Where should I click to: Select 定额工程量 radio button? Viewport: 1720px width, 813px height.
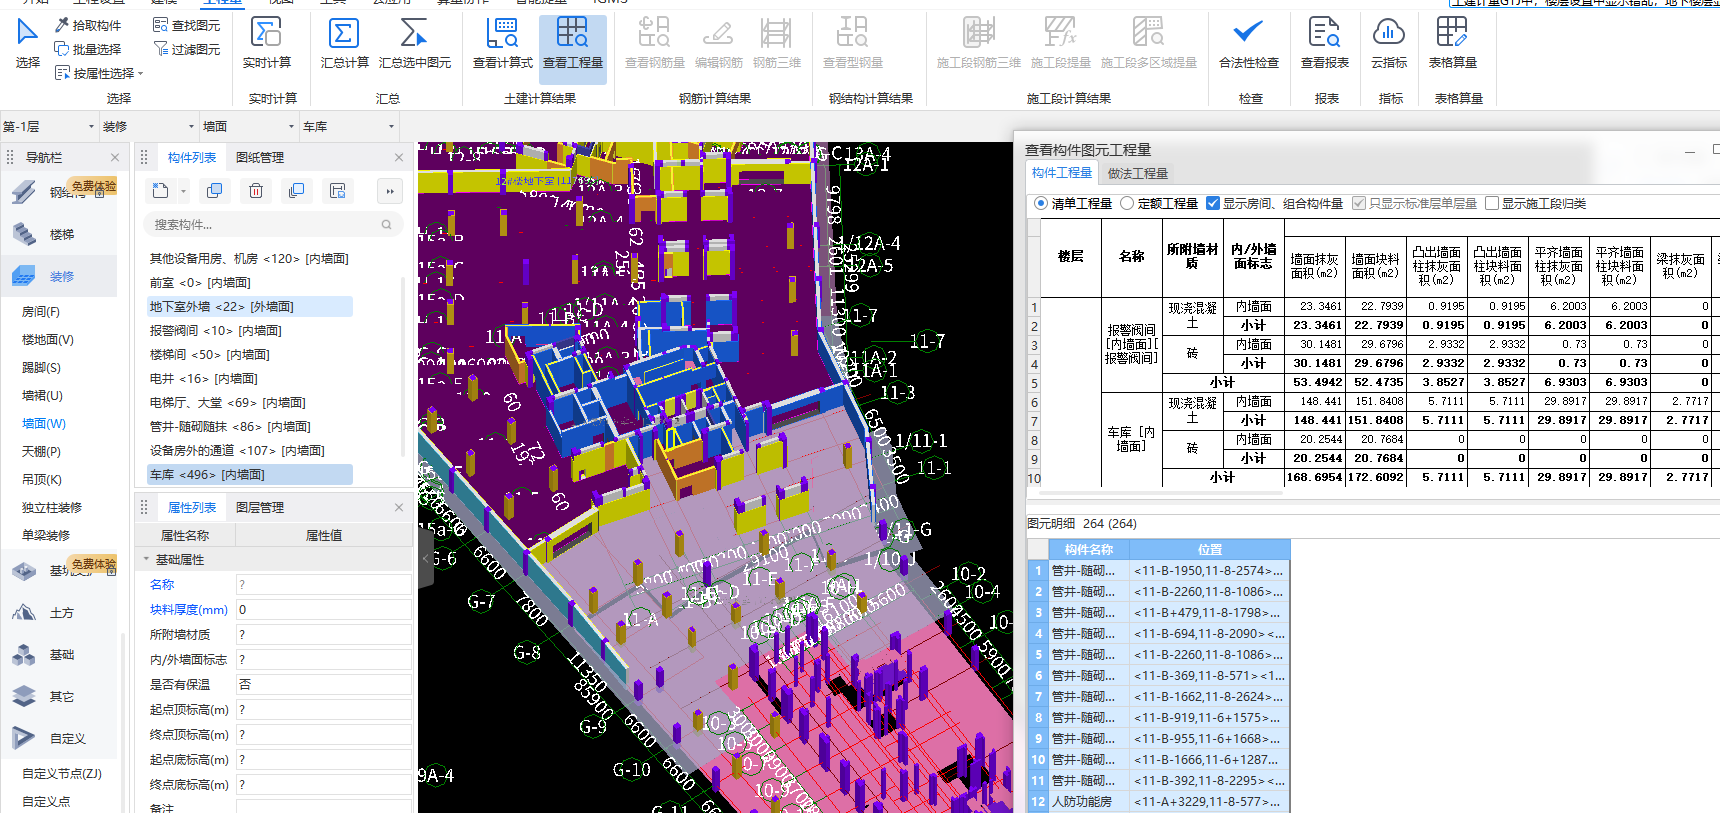pos(1127,203)
